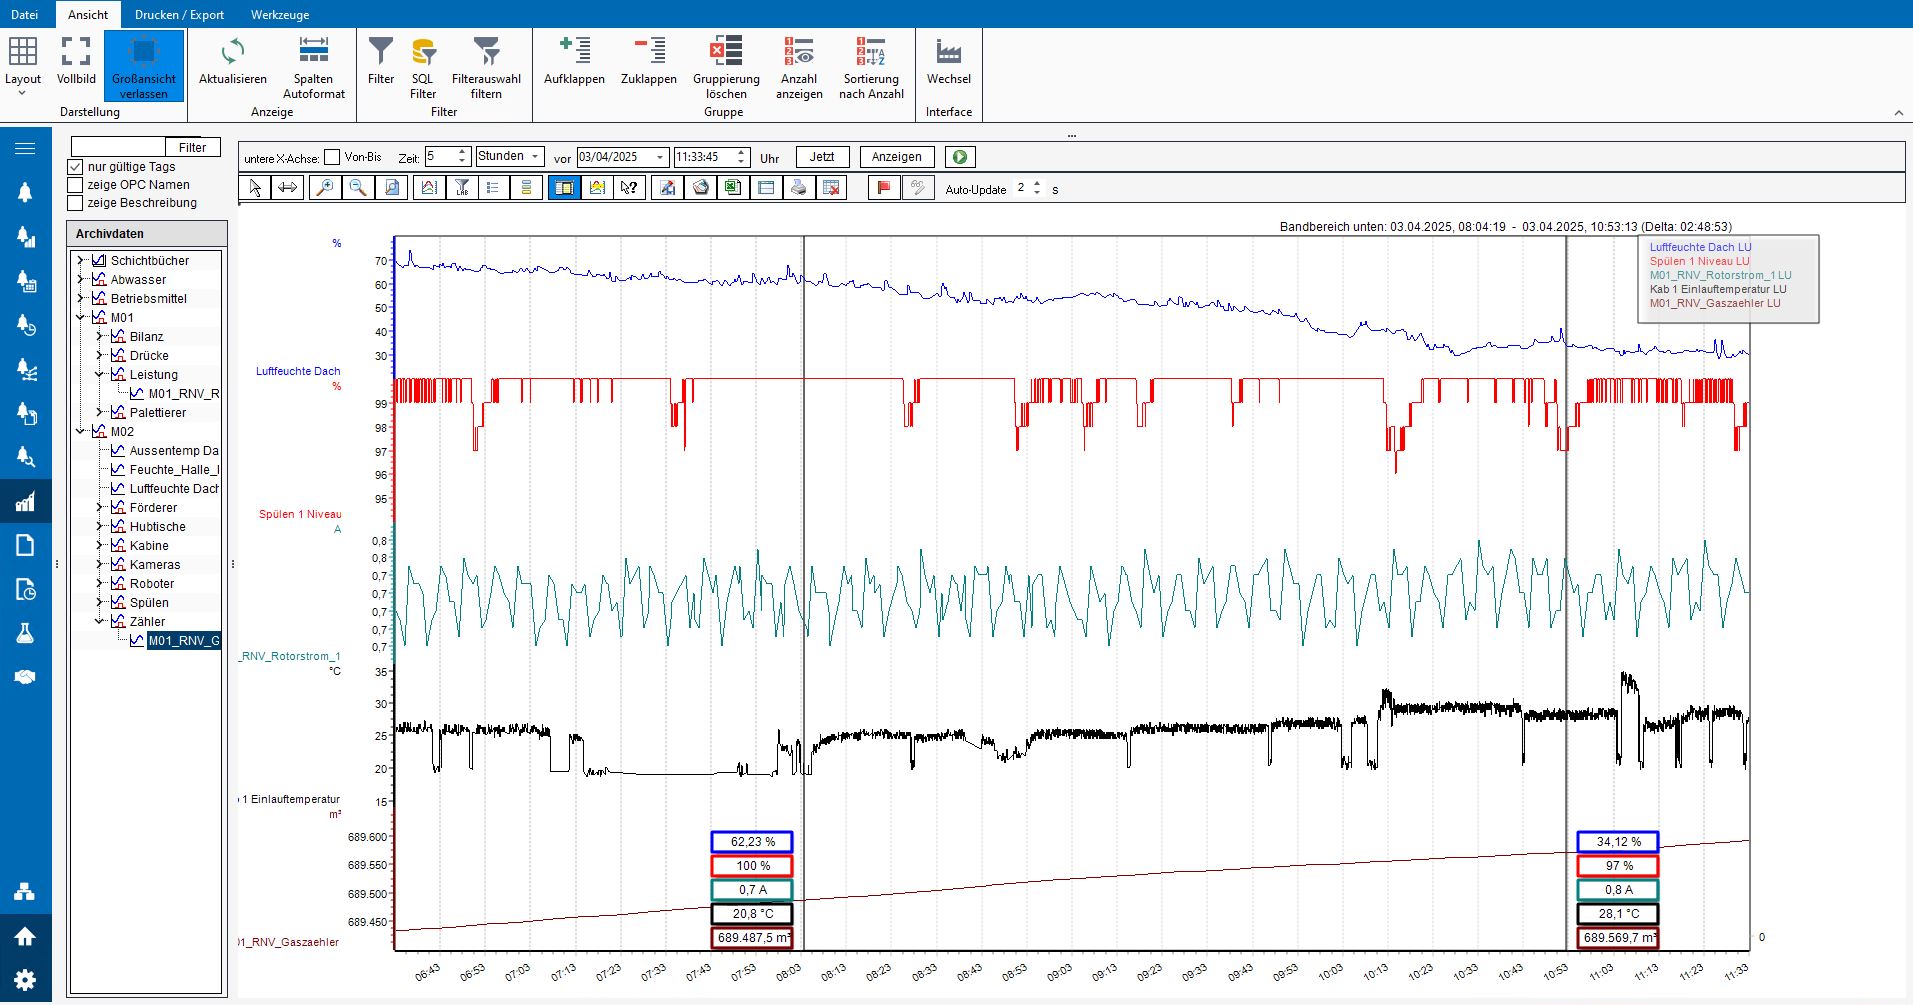Collapse the M02 archive branch
1913x1005 pixels.
pos(81,431)
